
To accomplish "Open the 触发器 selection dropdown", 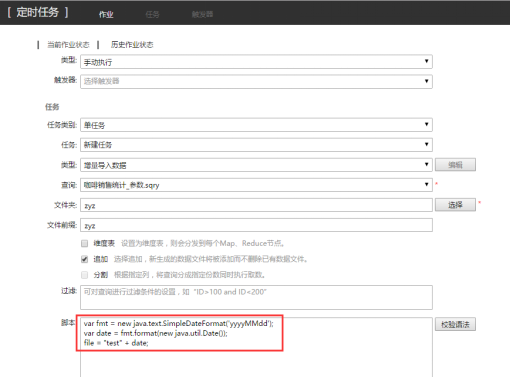I will [256, 81].
